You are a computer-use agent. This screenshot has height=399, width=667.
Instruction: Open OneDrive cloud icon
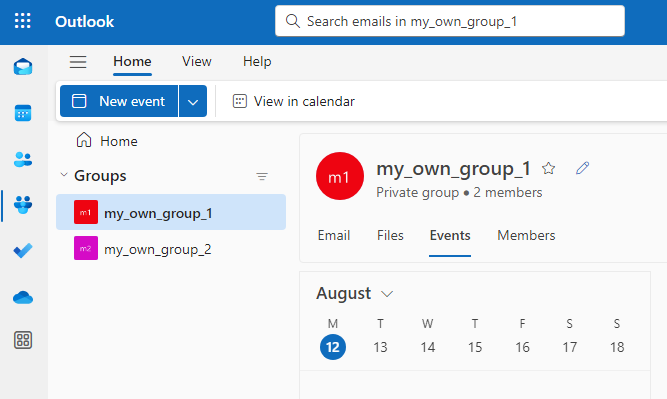pos(23,297)
